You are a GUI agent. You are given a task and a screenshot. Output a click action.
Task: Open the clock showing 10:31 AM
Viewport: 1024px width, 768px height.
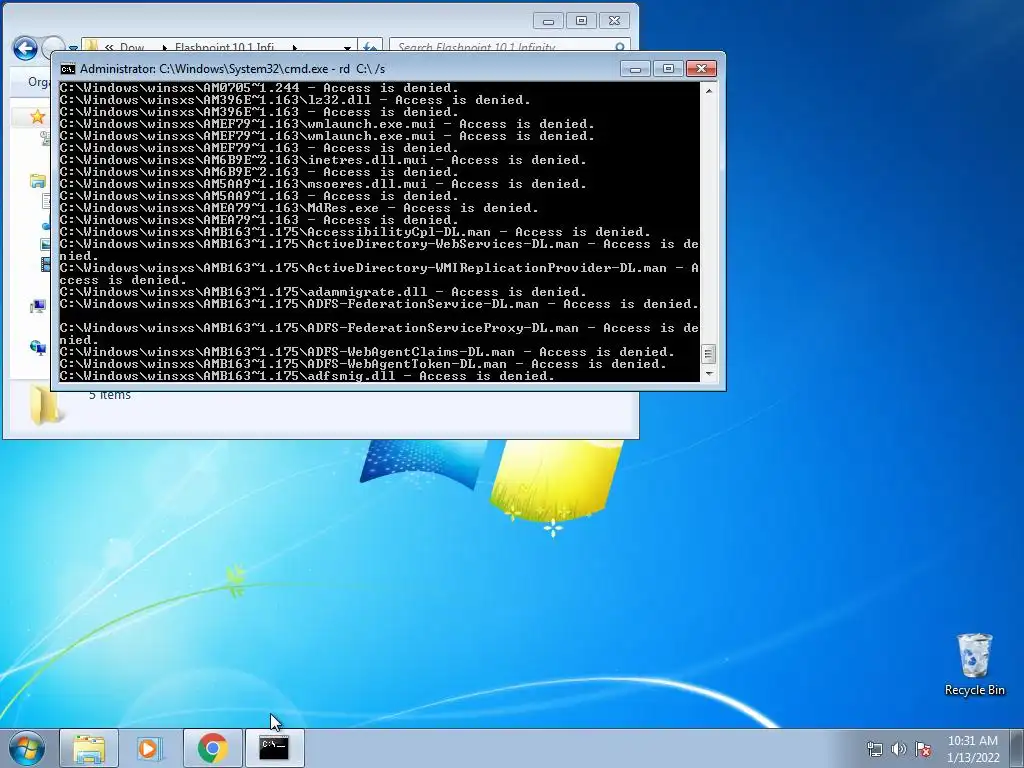(973, 748)
